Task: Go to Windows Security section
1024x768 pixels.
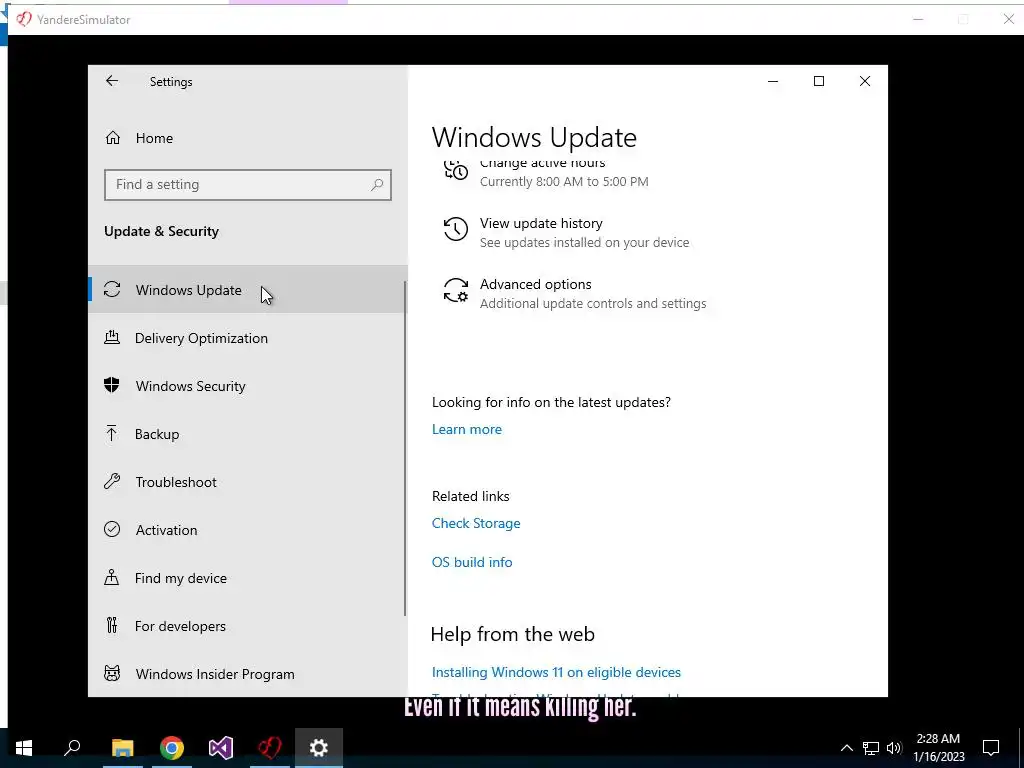Action: coord(248,386)
